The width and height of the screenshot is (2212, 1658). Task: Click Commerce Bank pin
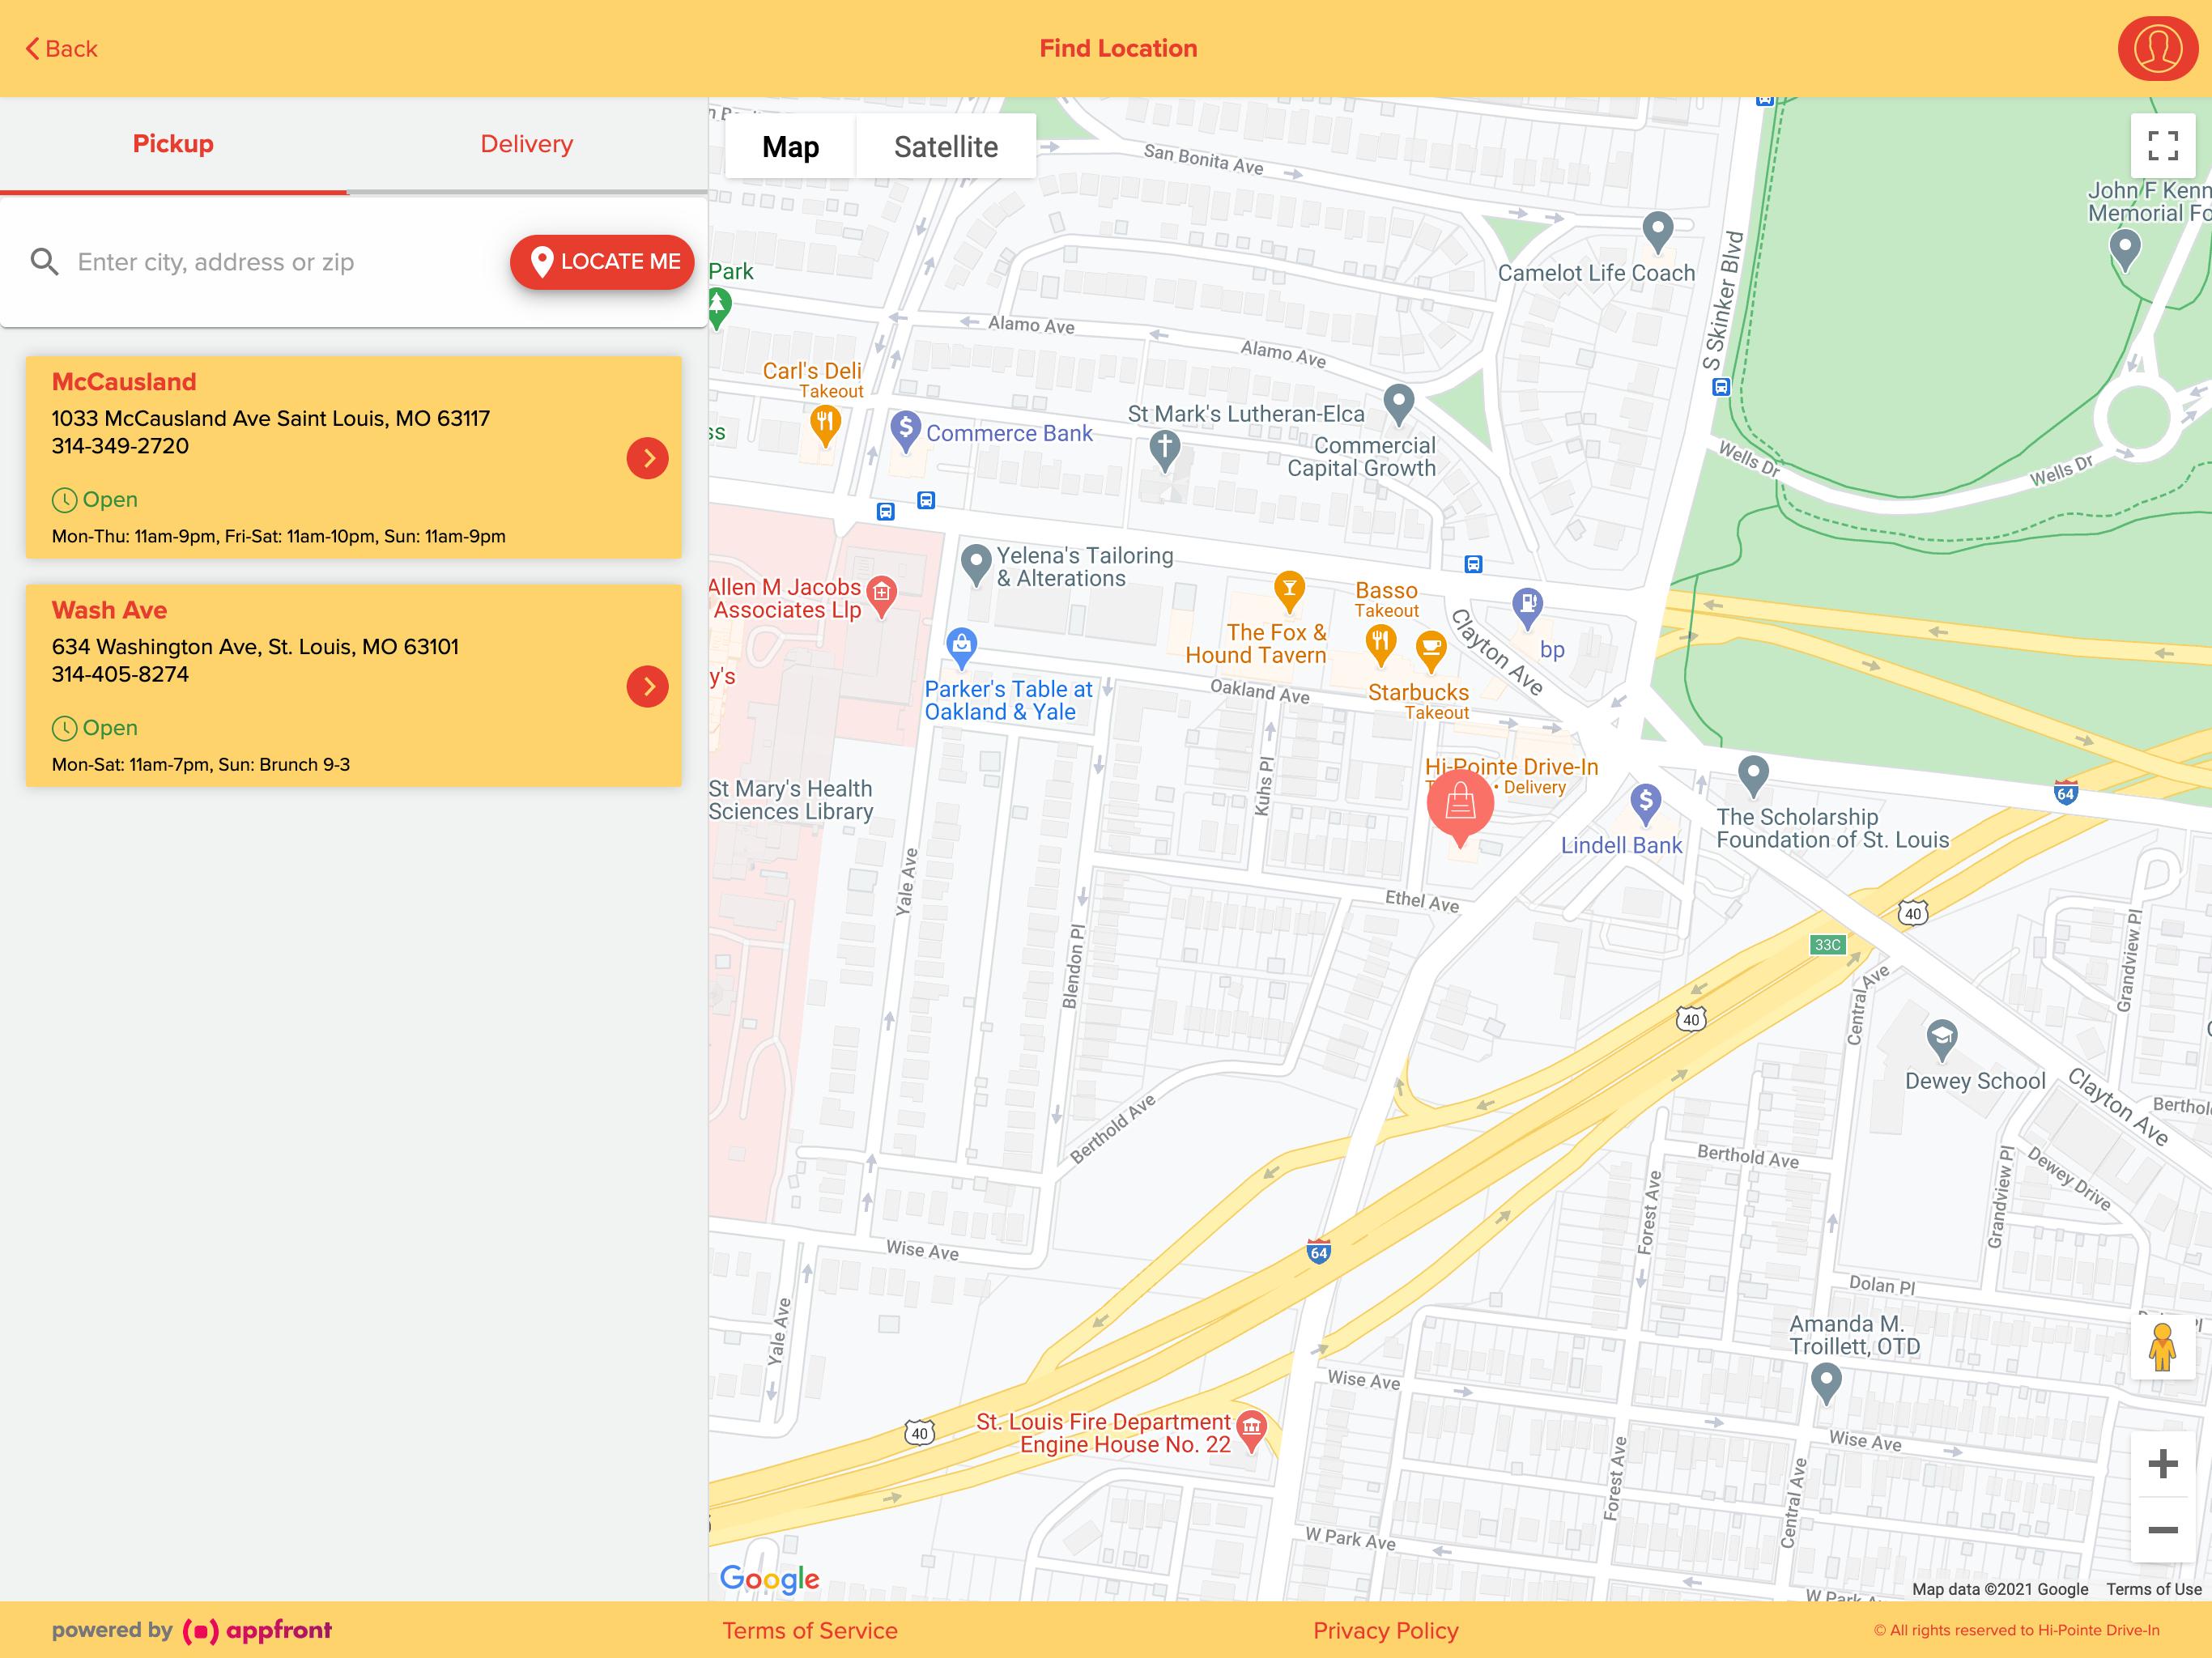[905, 431]
